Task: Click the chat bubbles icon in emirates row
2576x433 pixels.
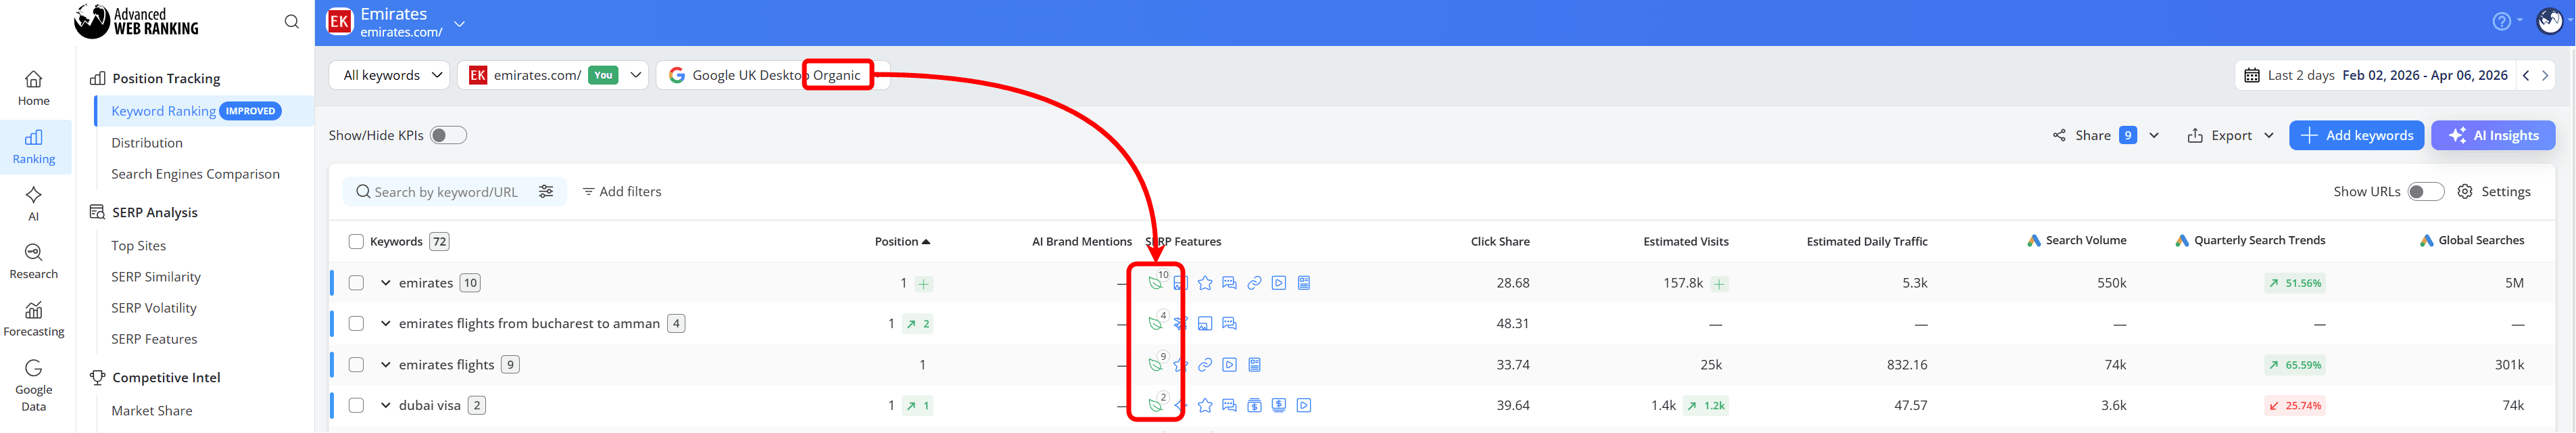Action: [x=1229, y=283]
